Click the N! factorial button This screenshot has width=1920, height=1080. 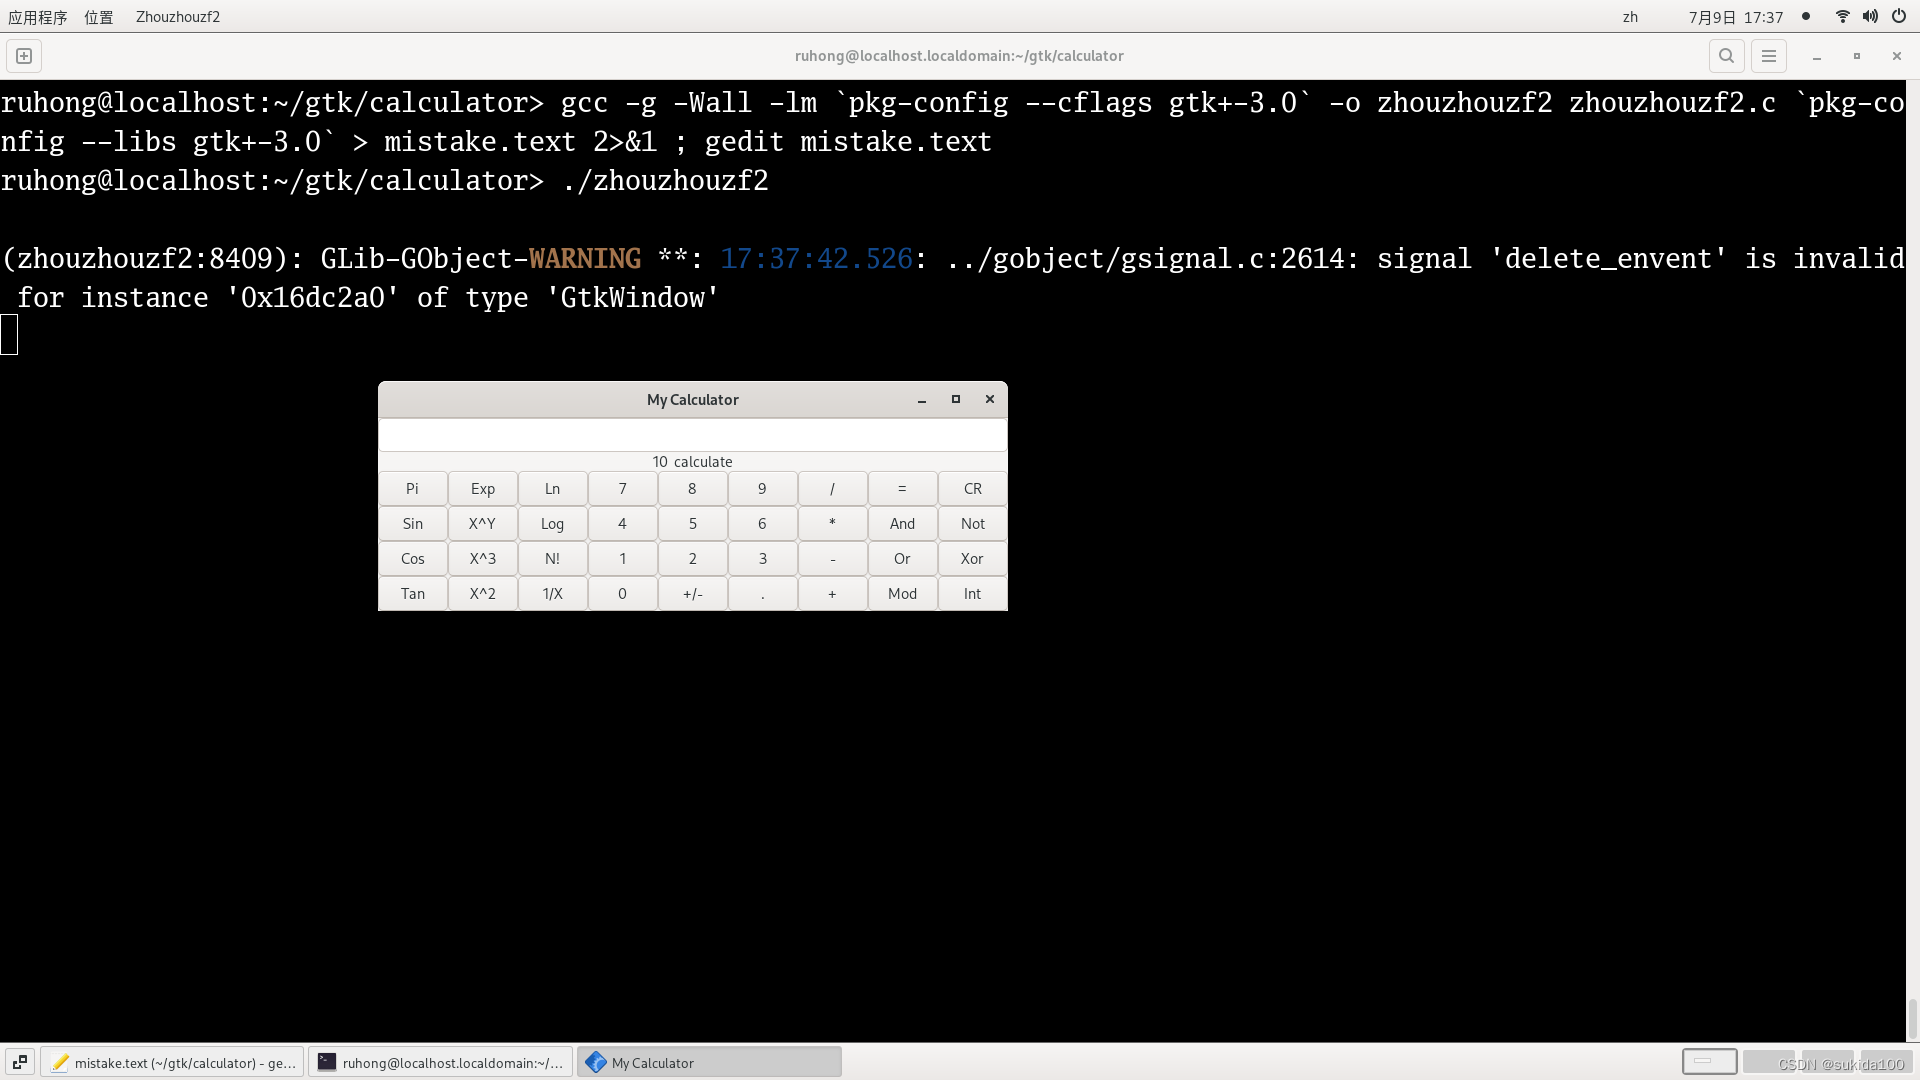coord(553,559)
